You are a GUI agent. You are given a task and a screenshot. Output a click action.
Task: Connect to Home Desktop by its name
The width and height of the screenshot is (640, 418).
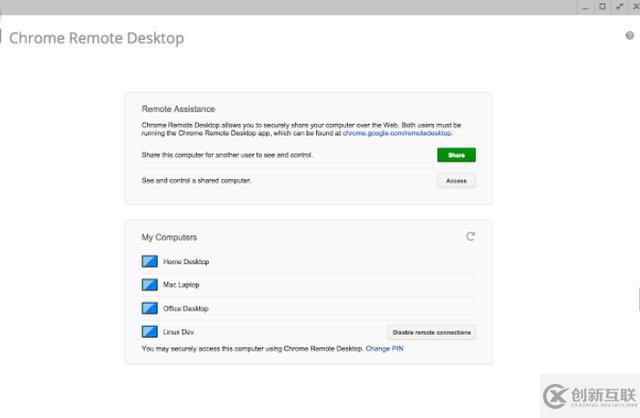[186, 261]
